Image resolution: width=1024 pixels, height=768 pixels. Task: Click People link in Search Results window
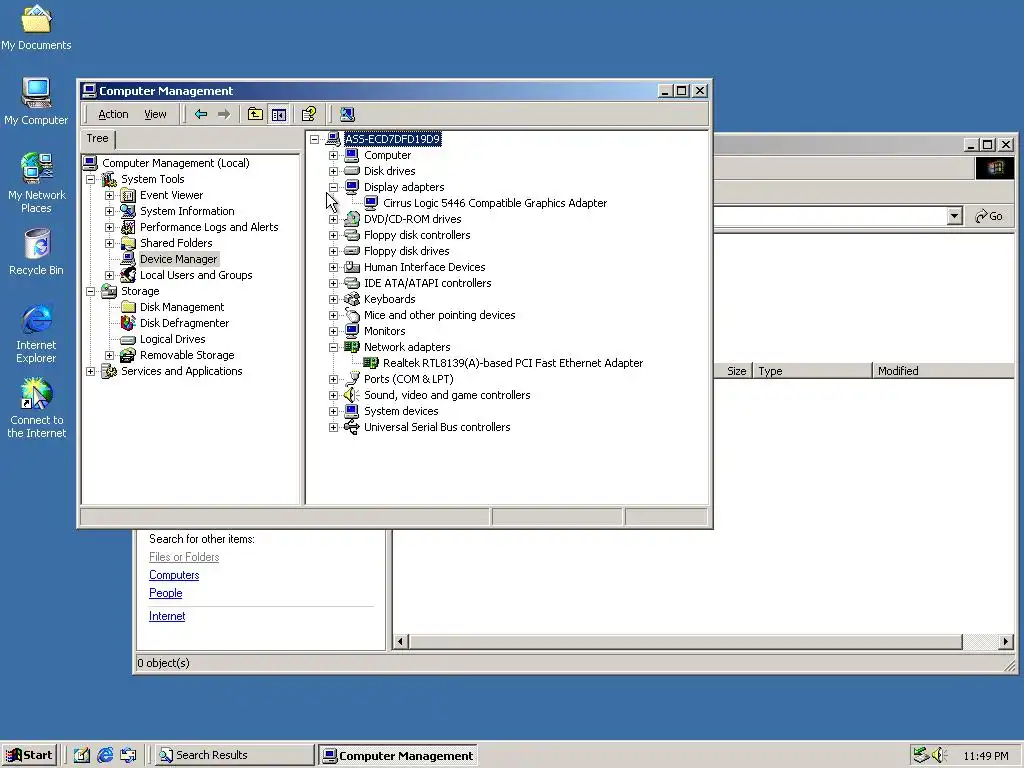click(165, 593)
